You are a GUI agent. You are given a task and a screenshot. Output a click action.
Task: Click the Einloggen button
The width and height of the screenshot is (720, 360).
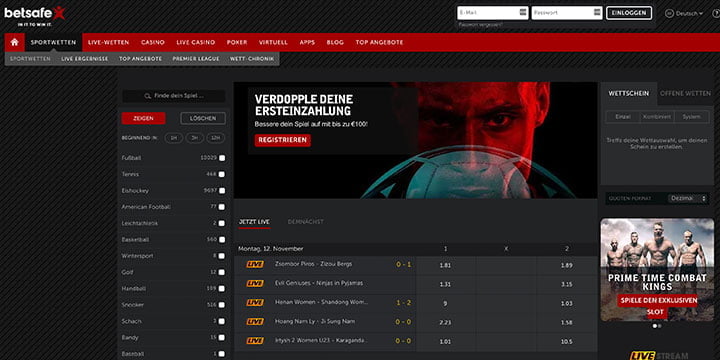coord(629,13)
